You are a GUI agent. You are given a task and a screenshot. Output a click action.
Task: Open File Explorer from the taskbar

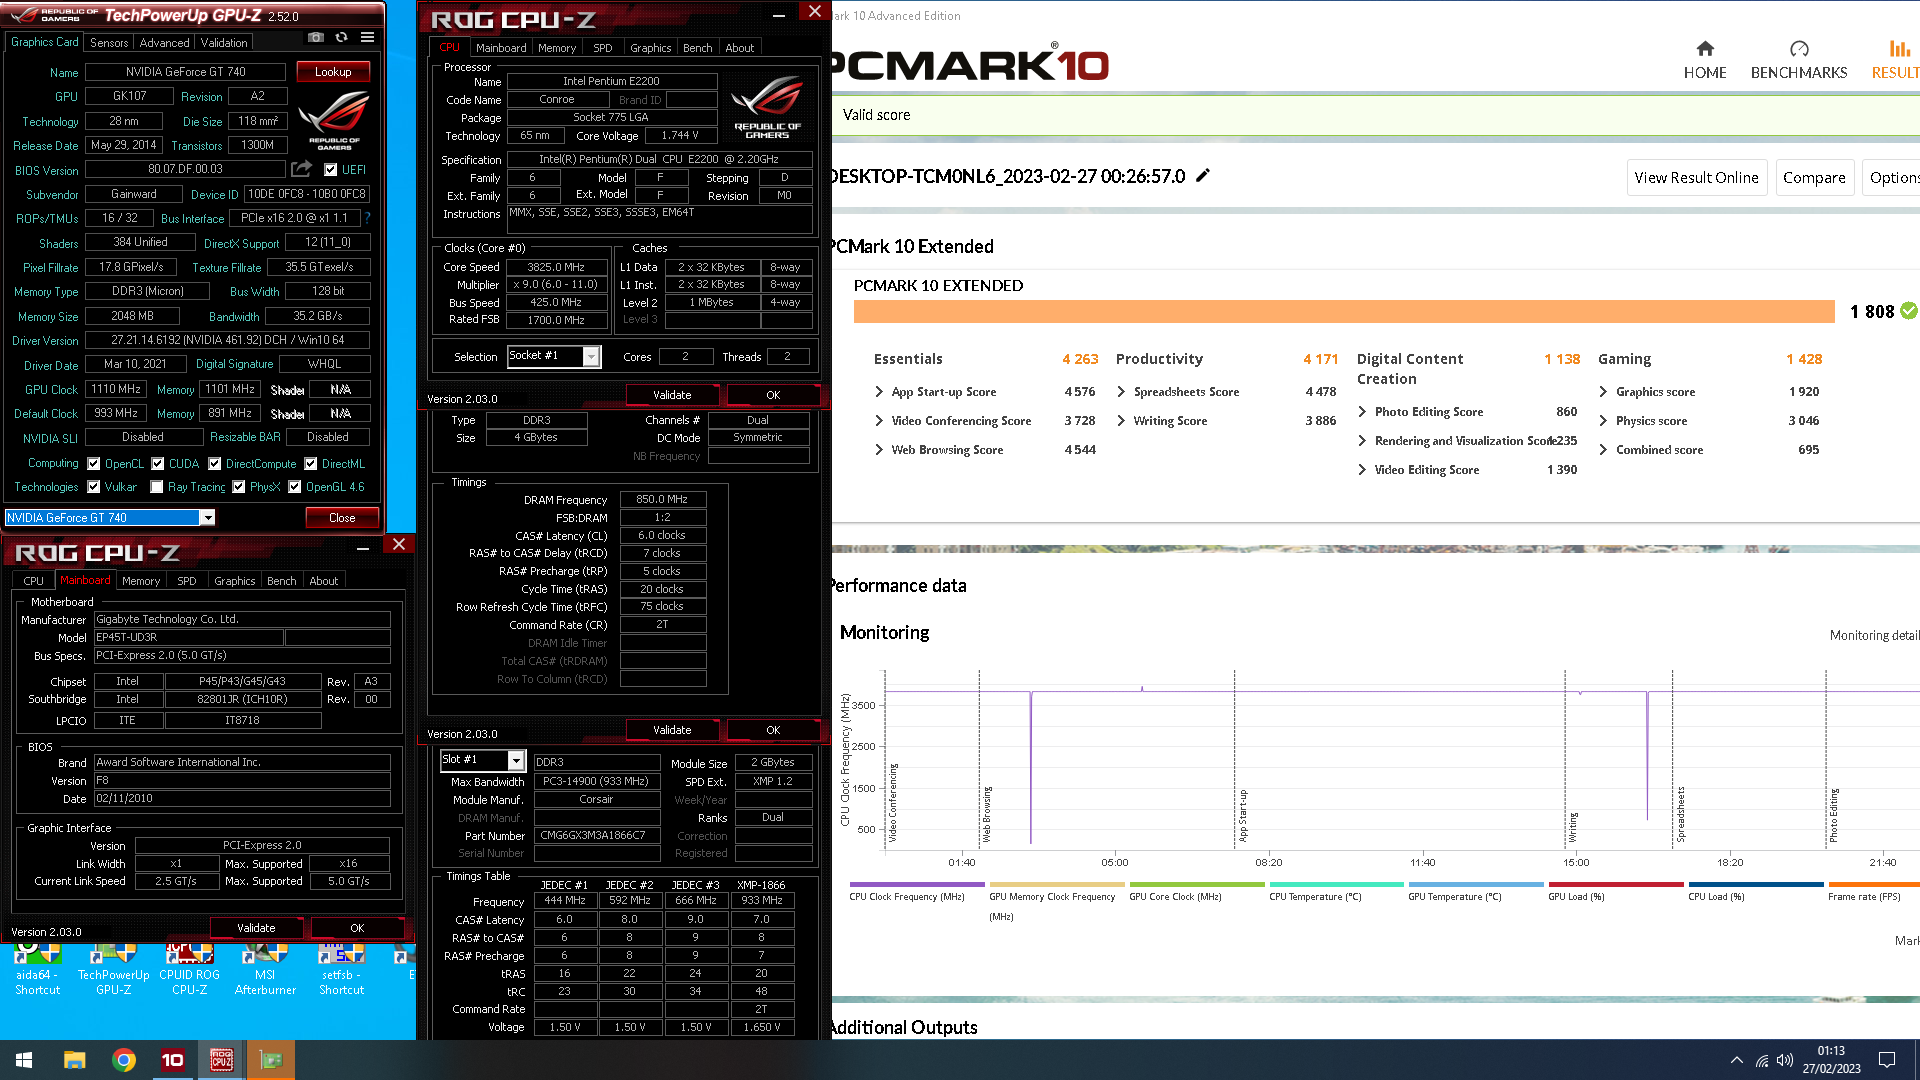[74, 1060]
